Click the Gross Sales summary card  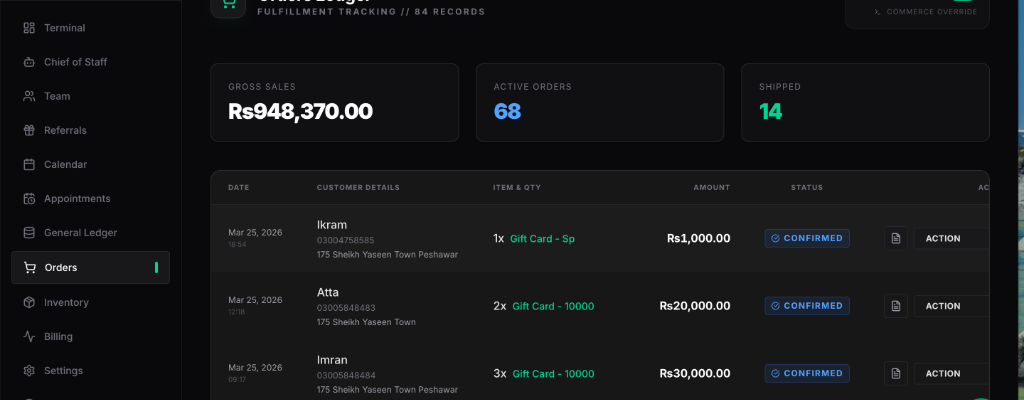tap(334, 102)
